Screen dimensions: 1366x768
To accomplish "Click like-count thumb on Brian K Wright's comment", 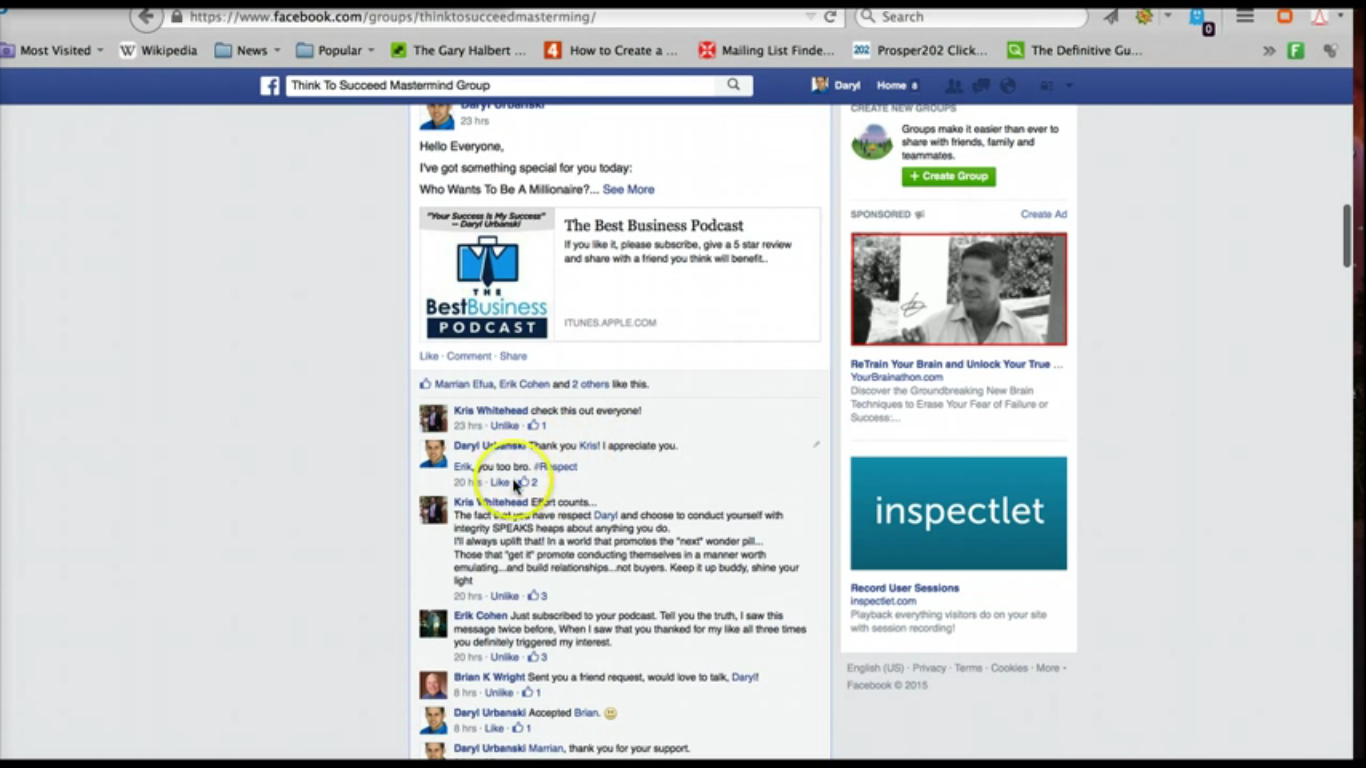I will click(527, 692).
